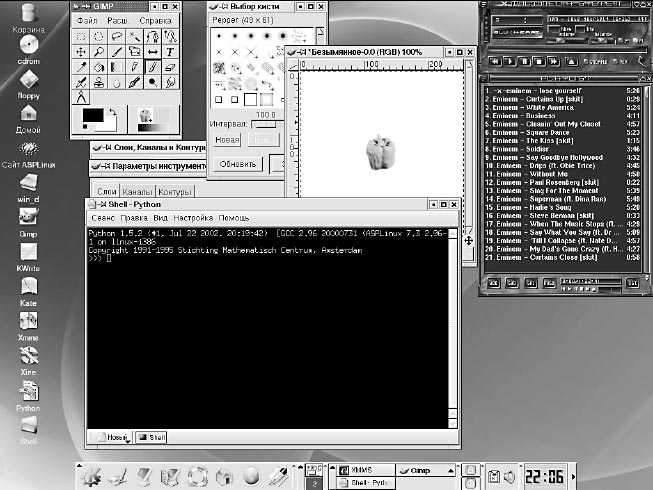Click the black foreground color swatch
The image size is (653, 490).
click(93, 115)
